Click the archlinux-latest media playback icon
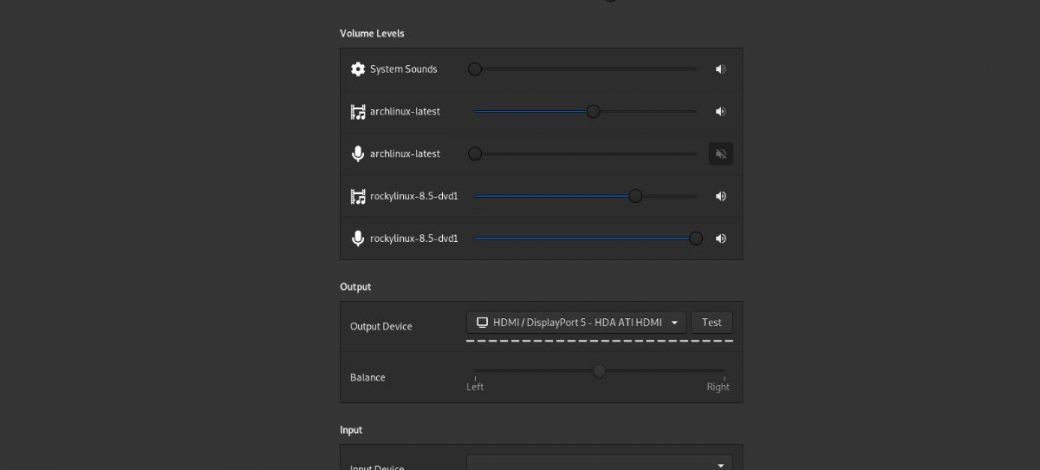 (358, 112)
